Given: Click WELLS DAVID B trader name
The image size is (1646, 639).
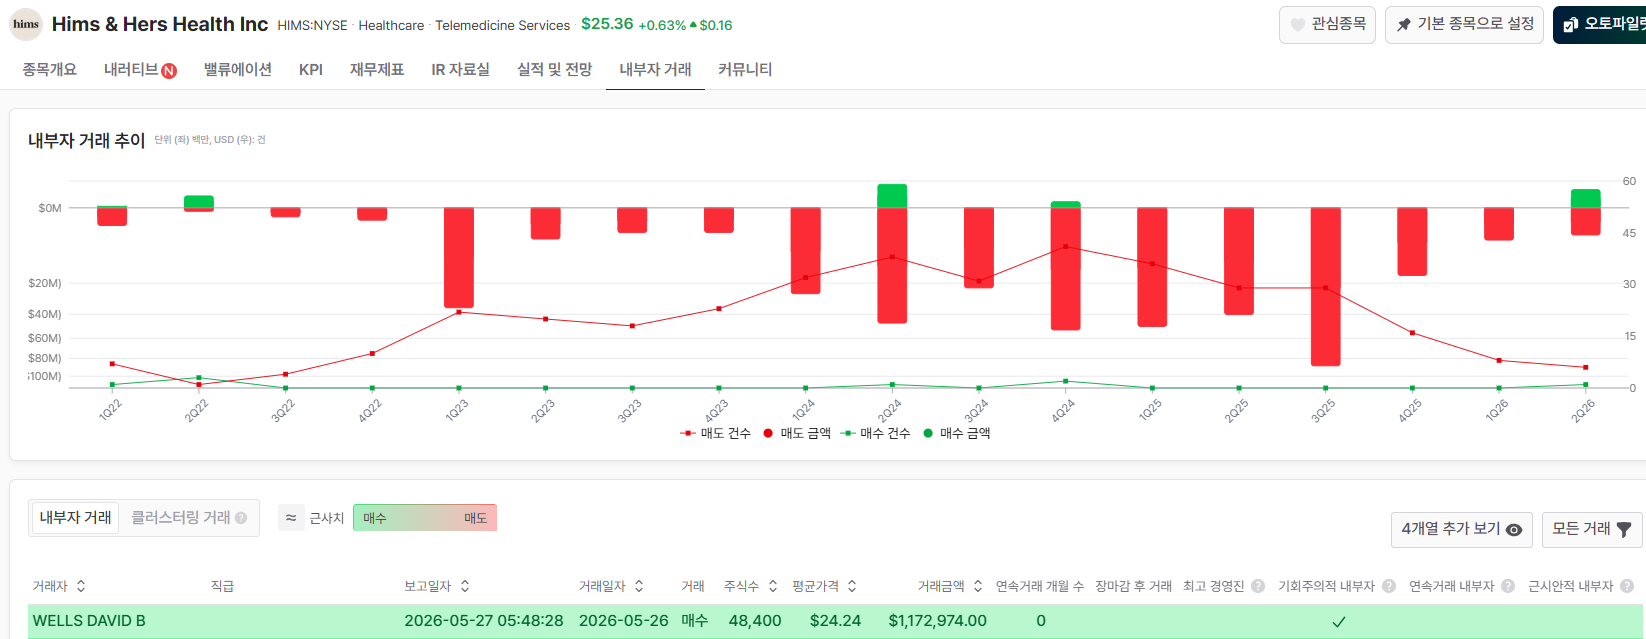Looking at the screenshot, I should (89, 621).
